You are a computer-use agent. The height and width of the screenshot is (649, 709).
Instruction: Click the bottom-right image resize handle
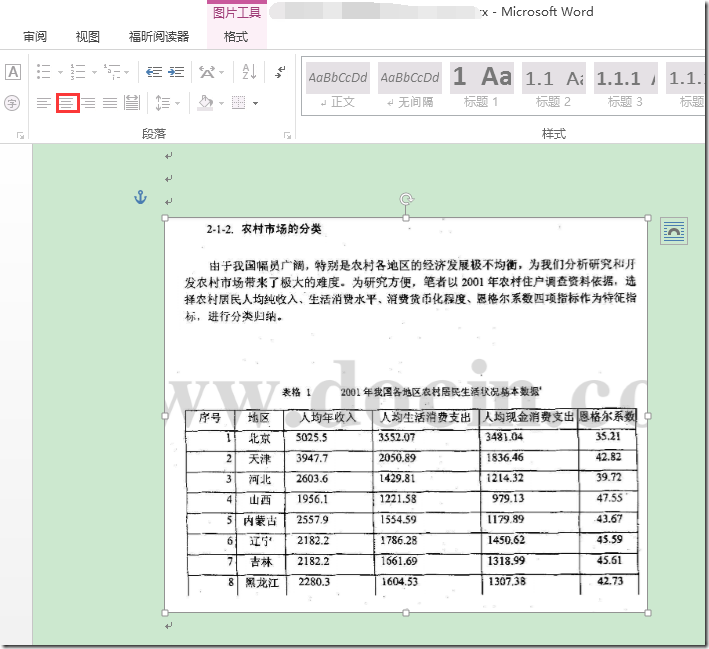[648, 613]
